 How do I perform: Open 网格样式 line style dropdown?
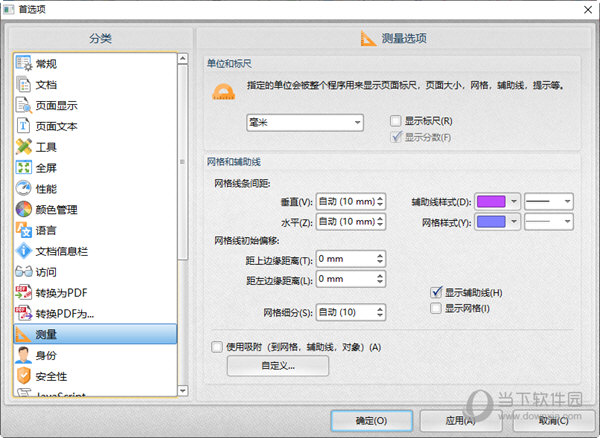(549, 221)
